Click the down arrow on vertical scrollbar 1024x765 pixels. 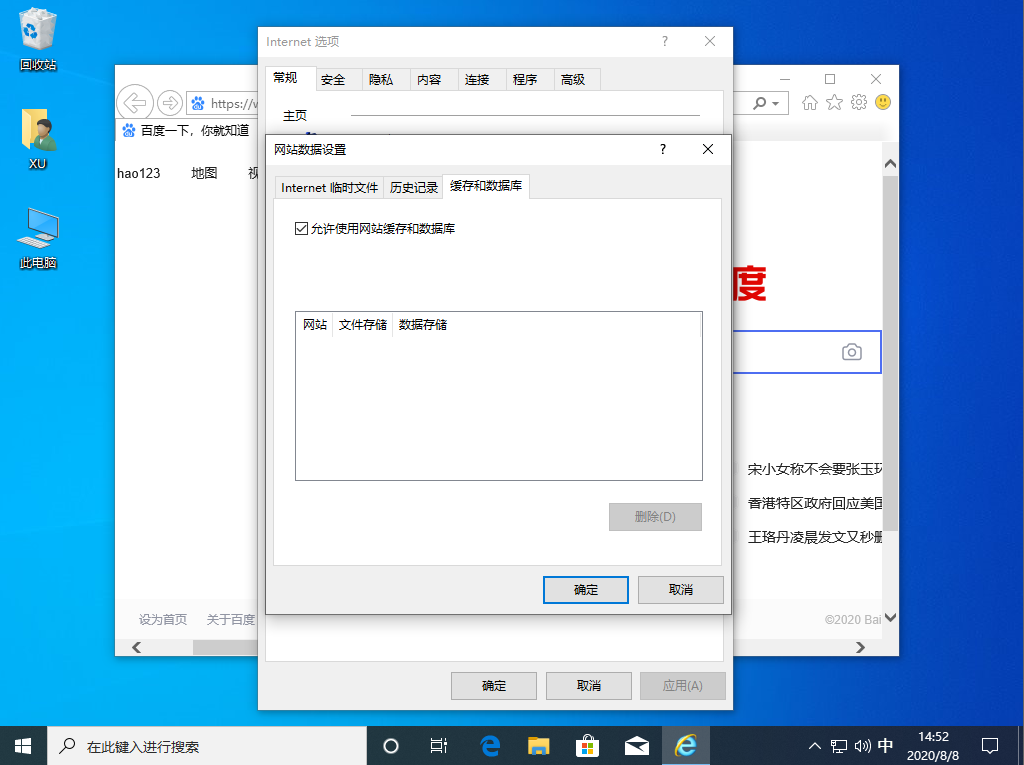[x=889, y=618]
